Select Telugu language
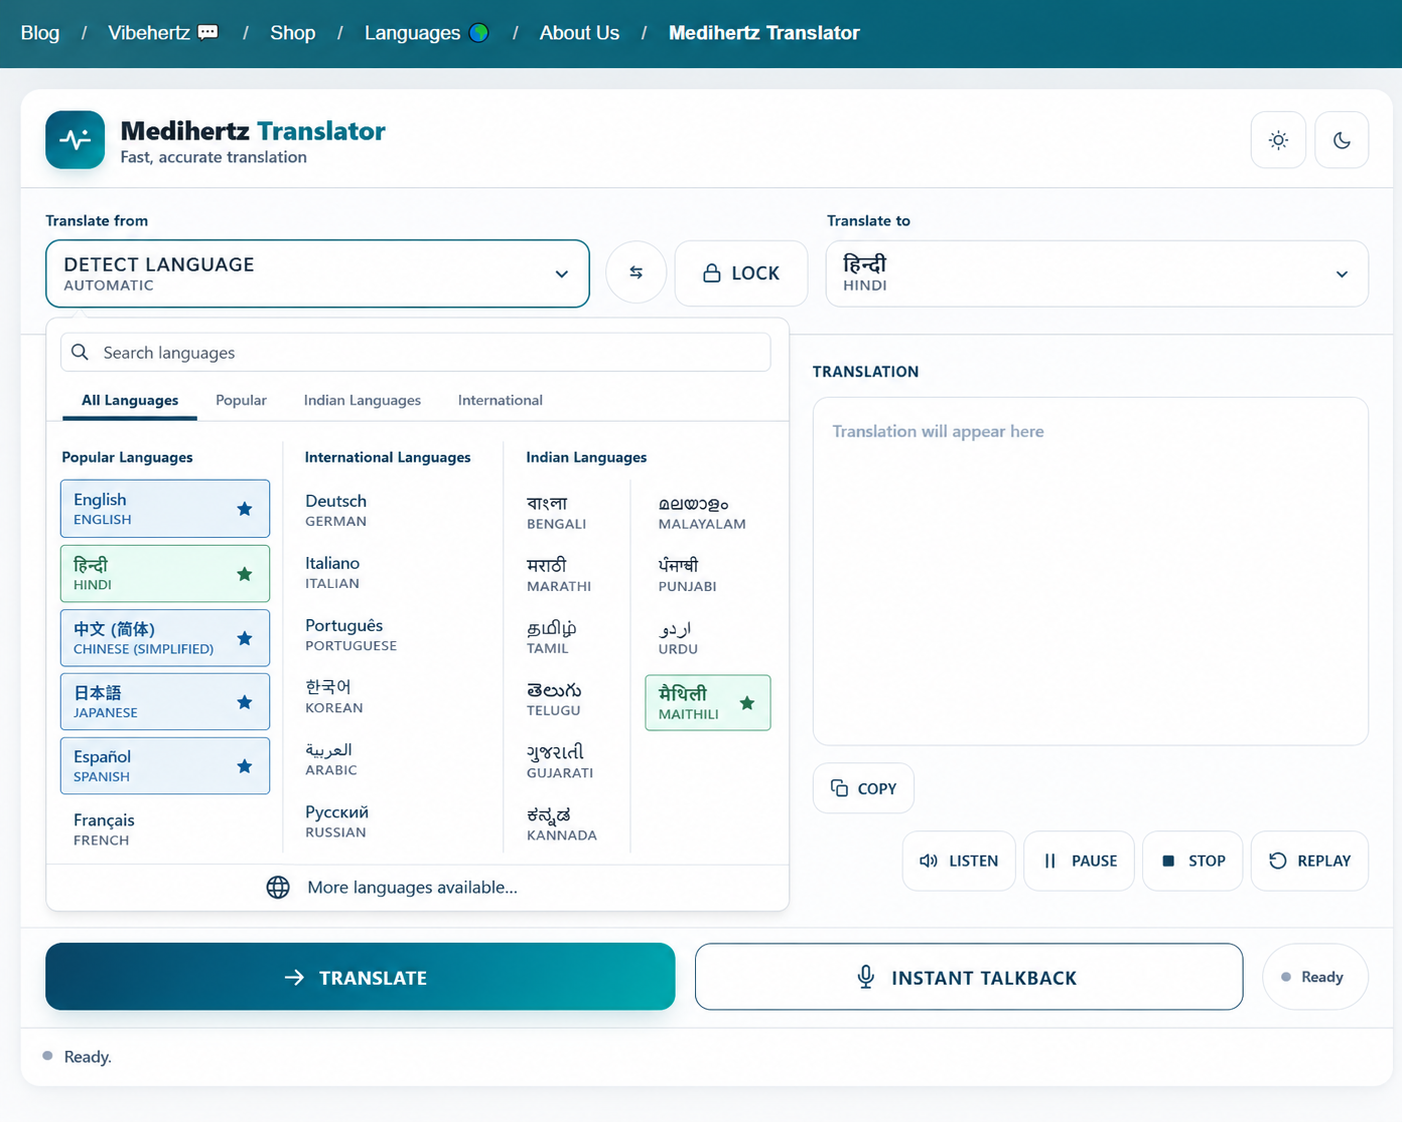 [x=554, y=699]
